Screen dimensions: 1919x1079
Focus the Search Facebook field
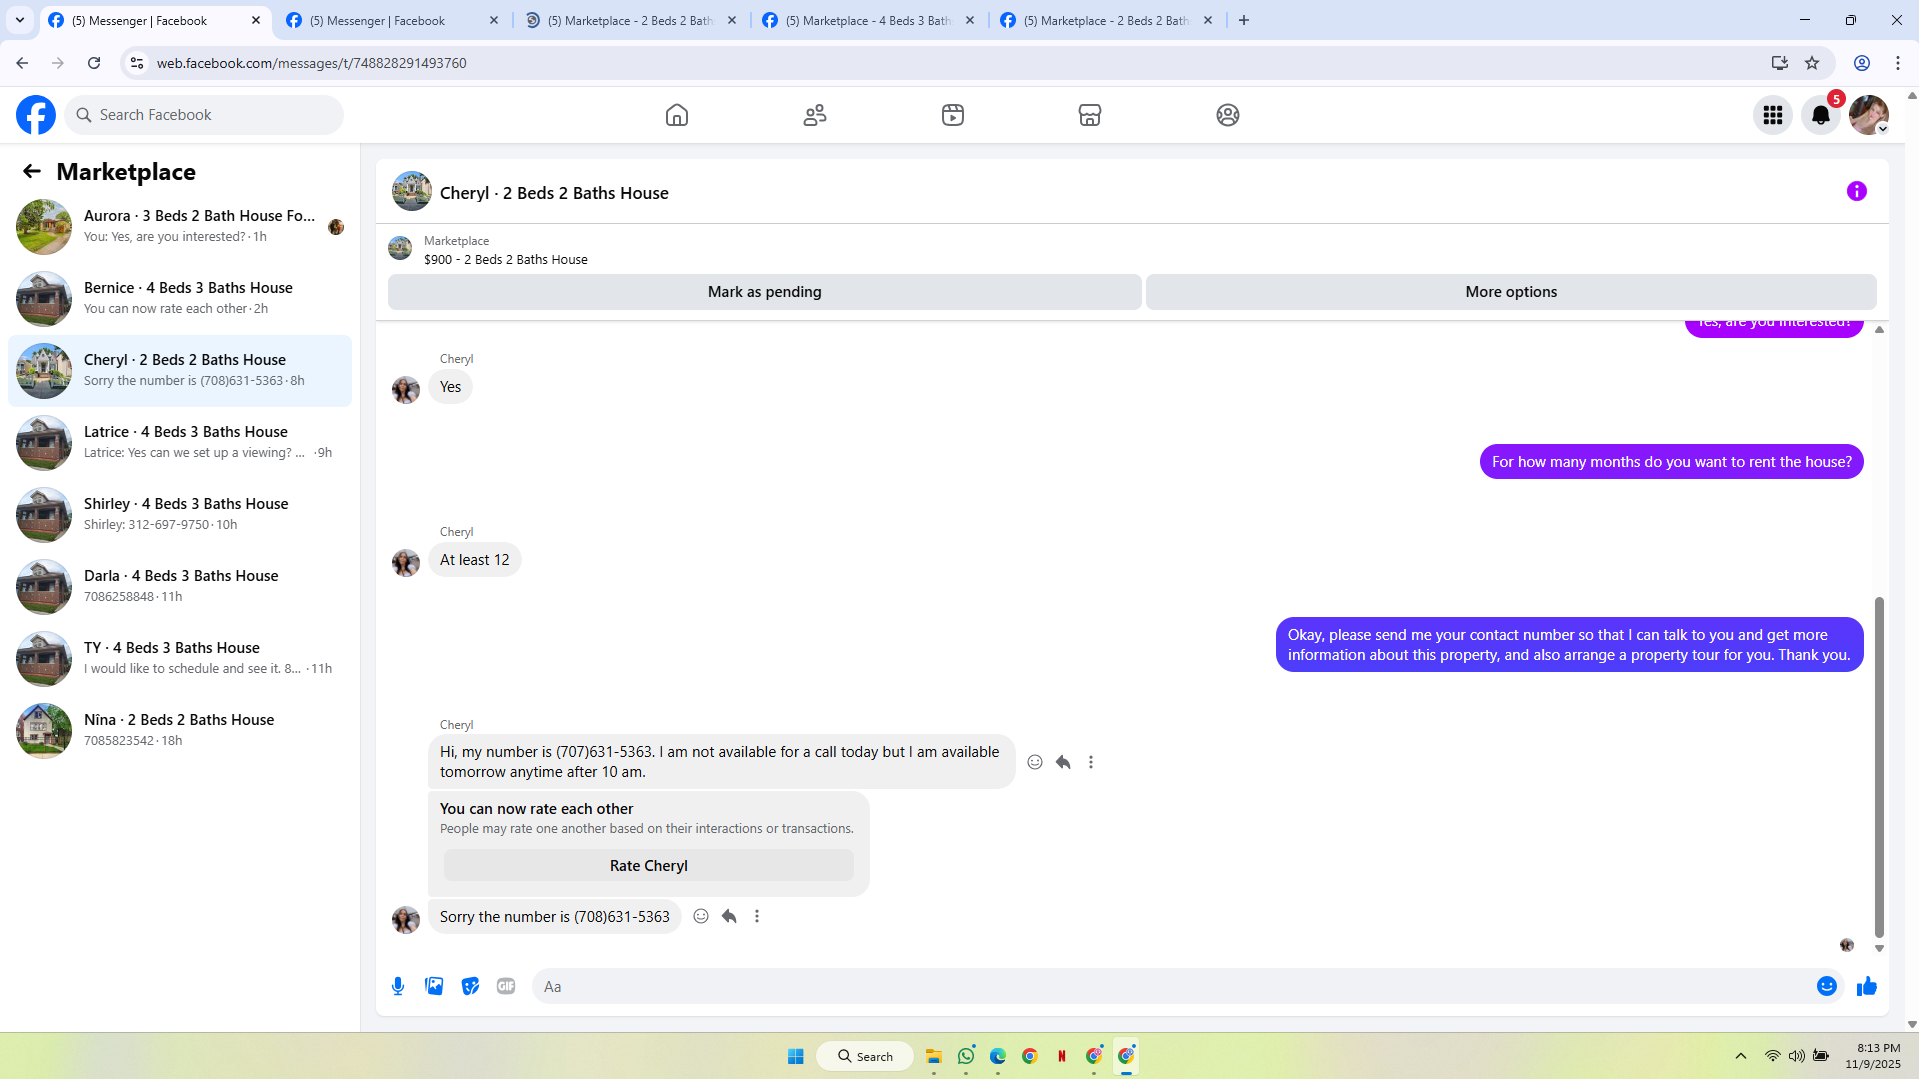[x=204, y=115]
